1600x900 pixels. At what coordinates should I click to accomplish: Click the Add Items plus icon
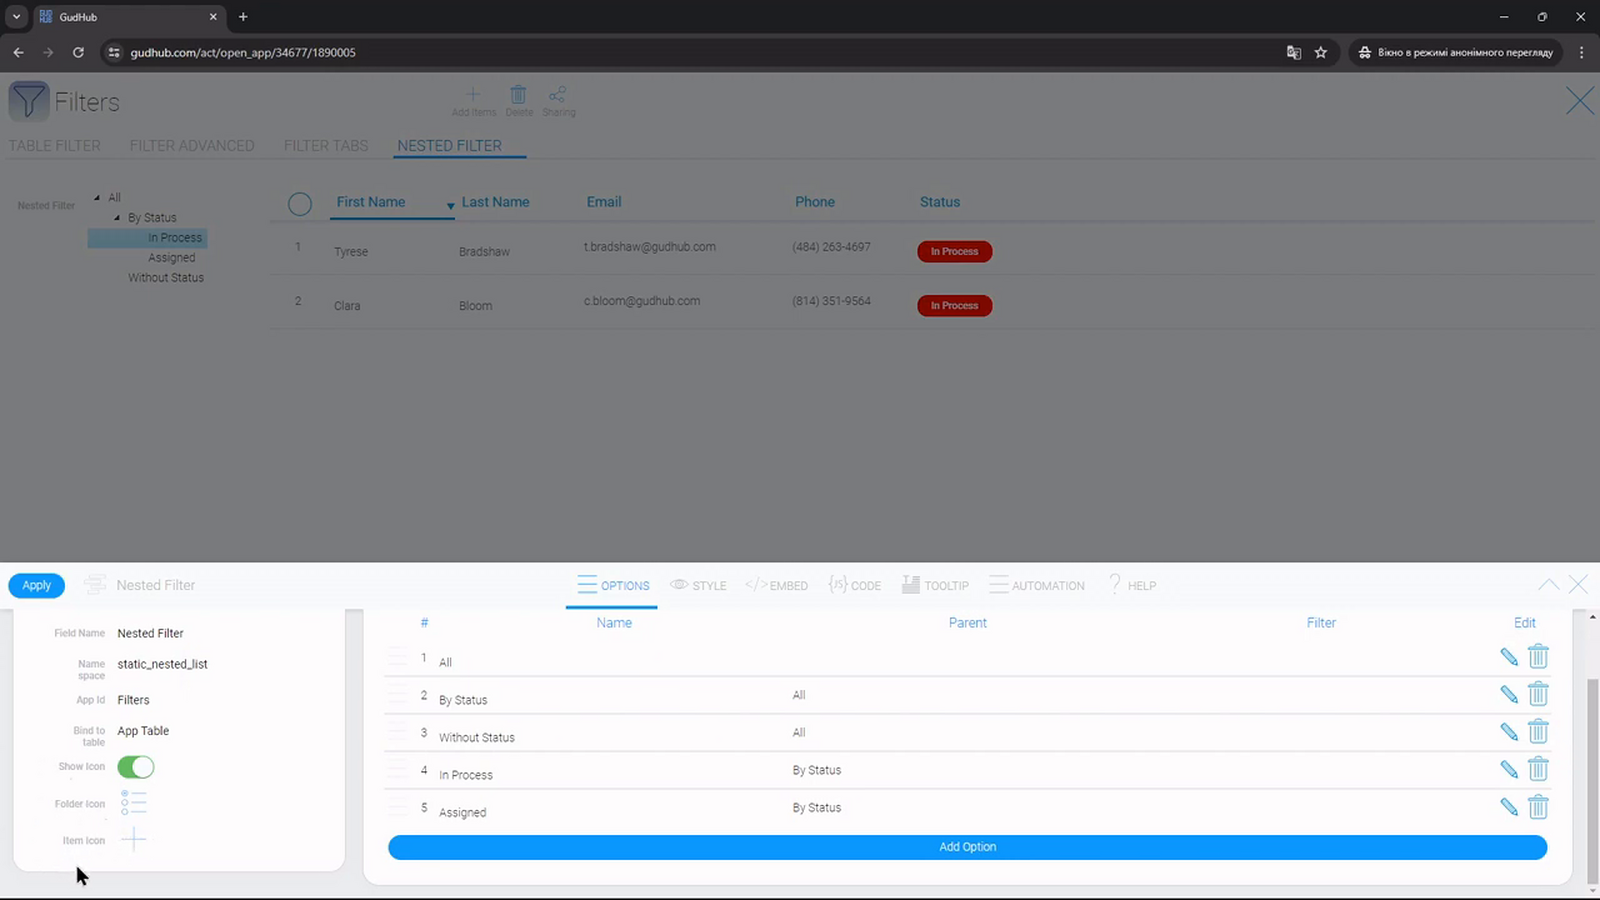tap(473, 95)
